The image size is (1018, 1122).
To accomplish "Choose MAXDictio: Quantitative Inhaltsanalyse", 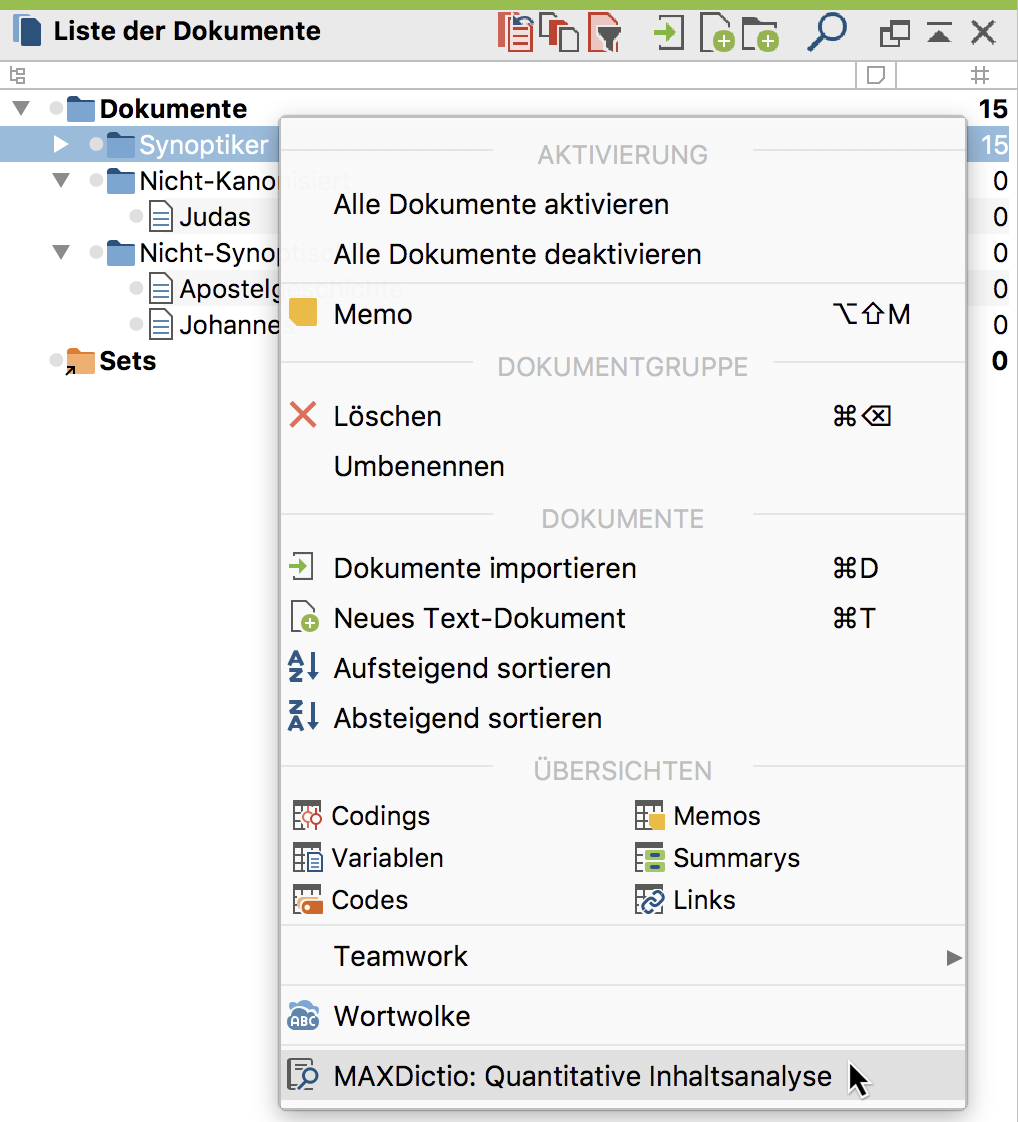I will 622,1076.
